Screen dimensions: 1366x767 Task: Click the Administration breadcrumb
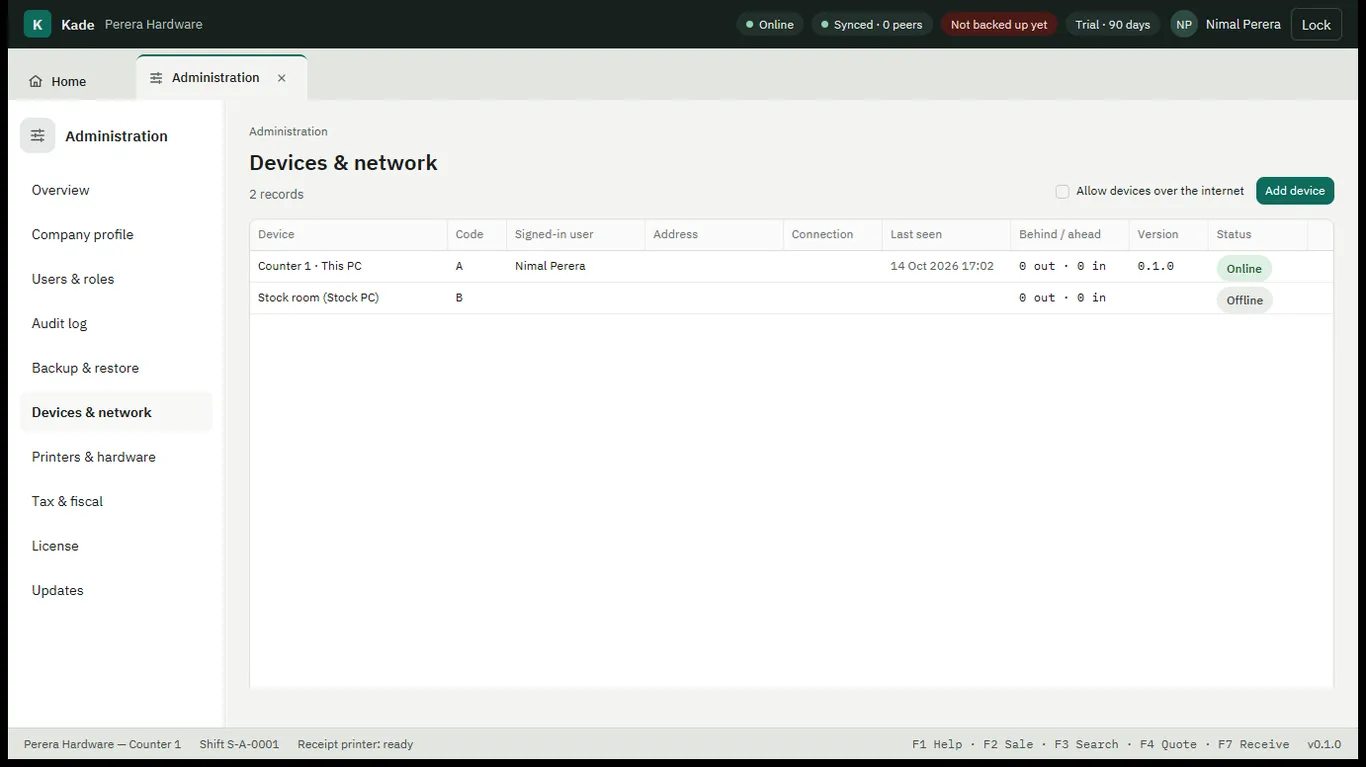[288, 131]
